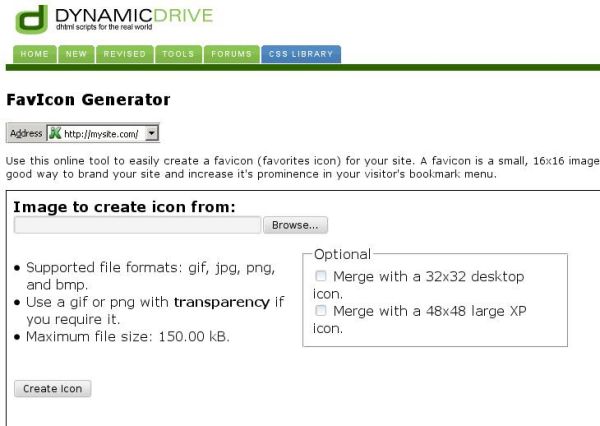Open the HOME tab
The width and height of the screenshot is (600, 426).
point(35,54)
